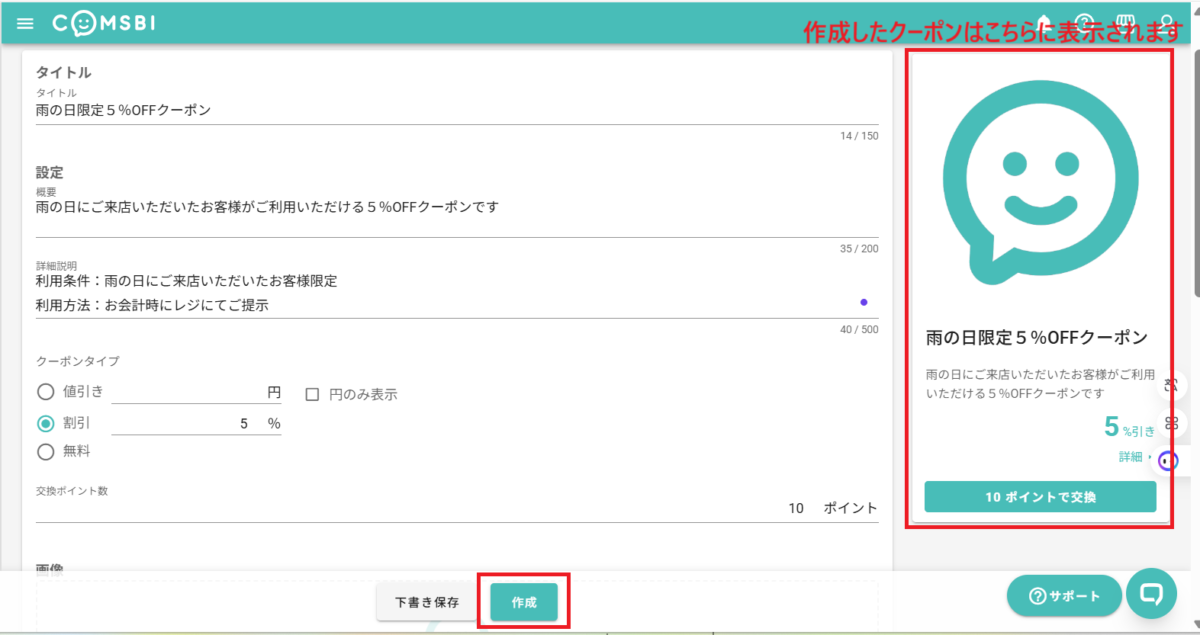Select the 割引 coupon type
The image size is (1200, 635).
click(45, 423)
